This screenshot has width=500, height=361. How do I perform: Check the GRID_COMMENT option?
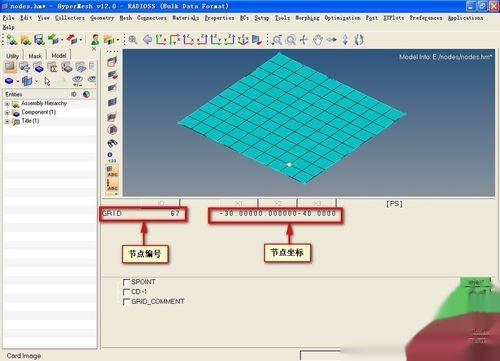click(126, 302)
